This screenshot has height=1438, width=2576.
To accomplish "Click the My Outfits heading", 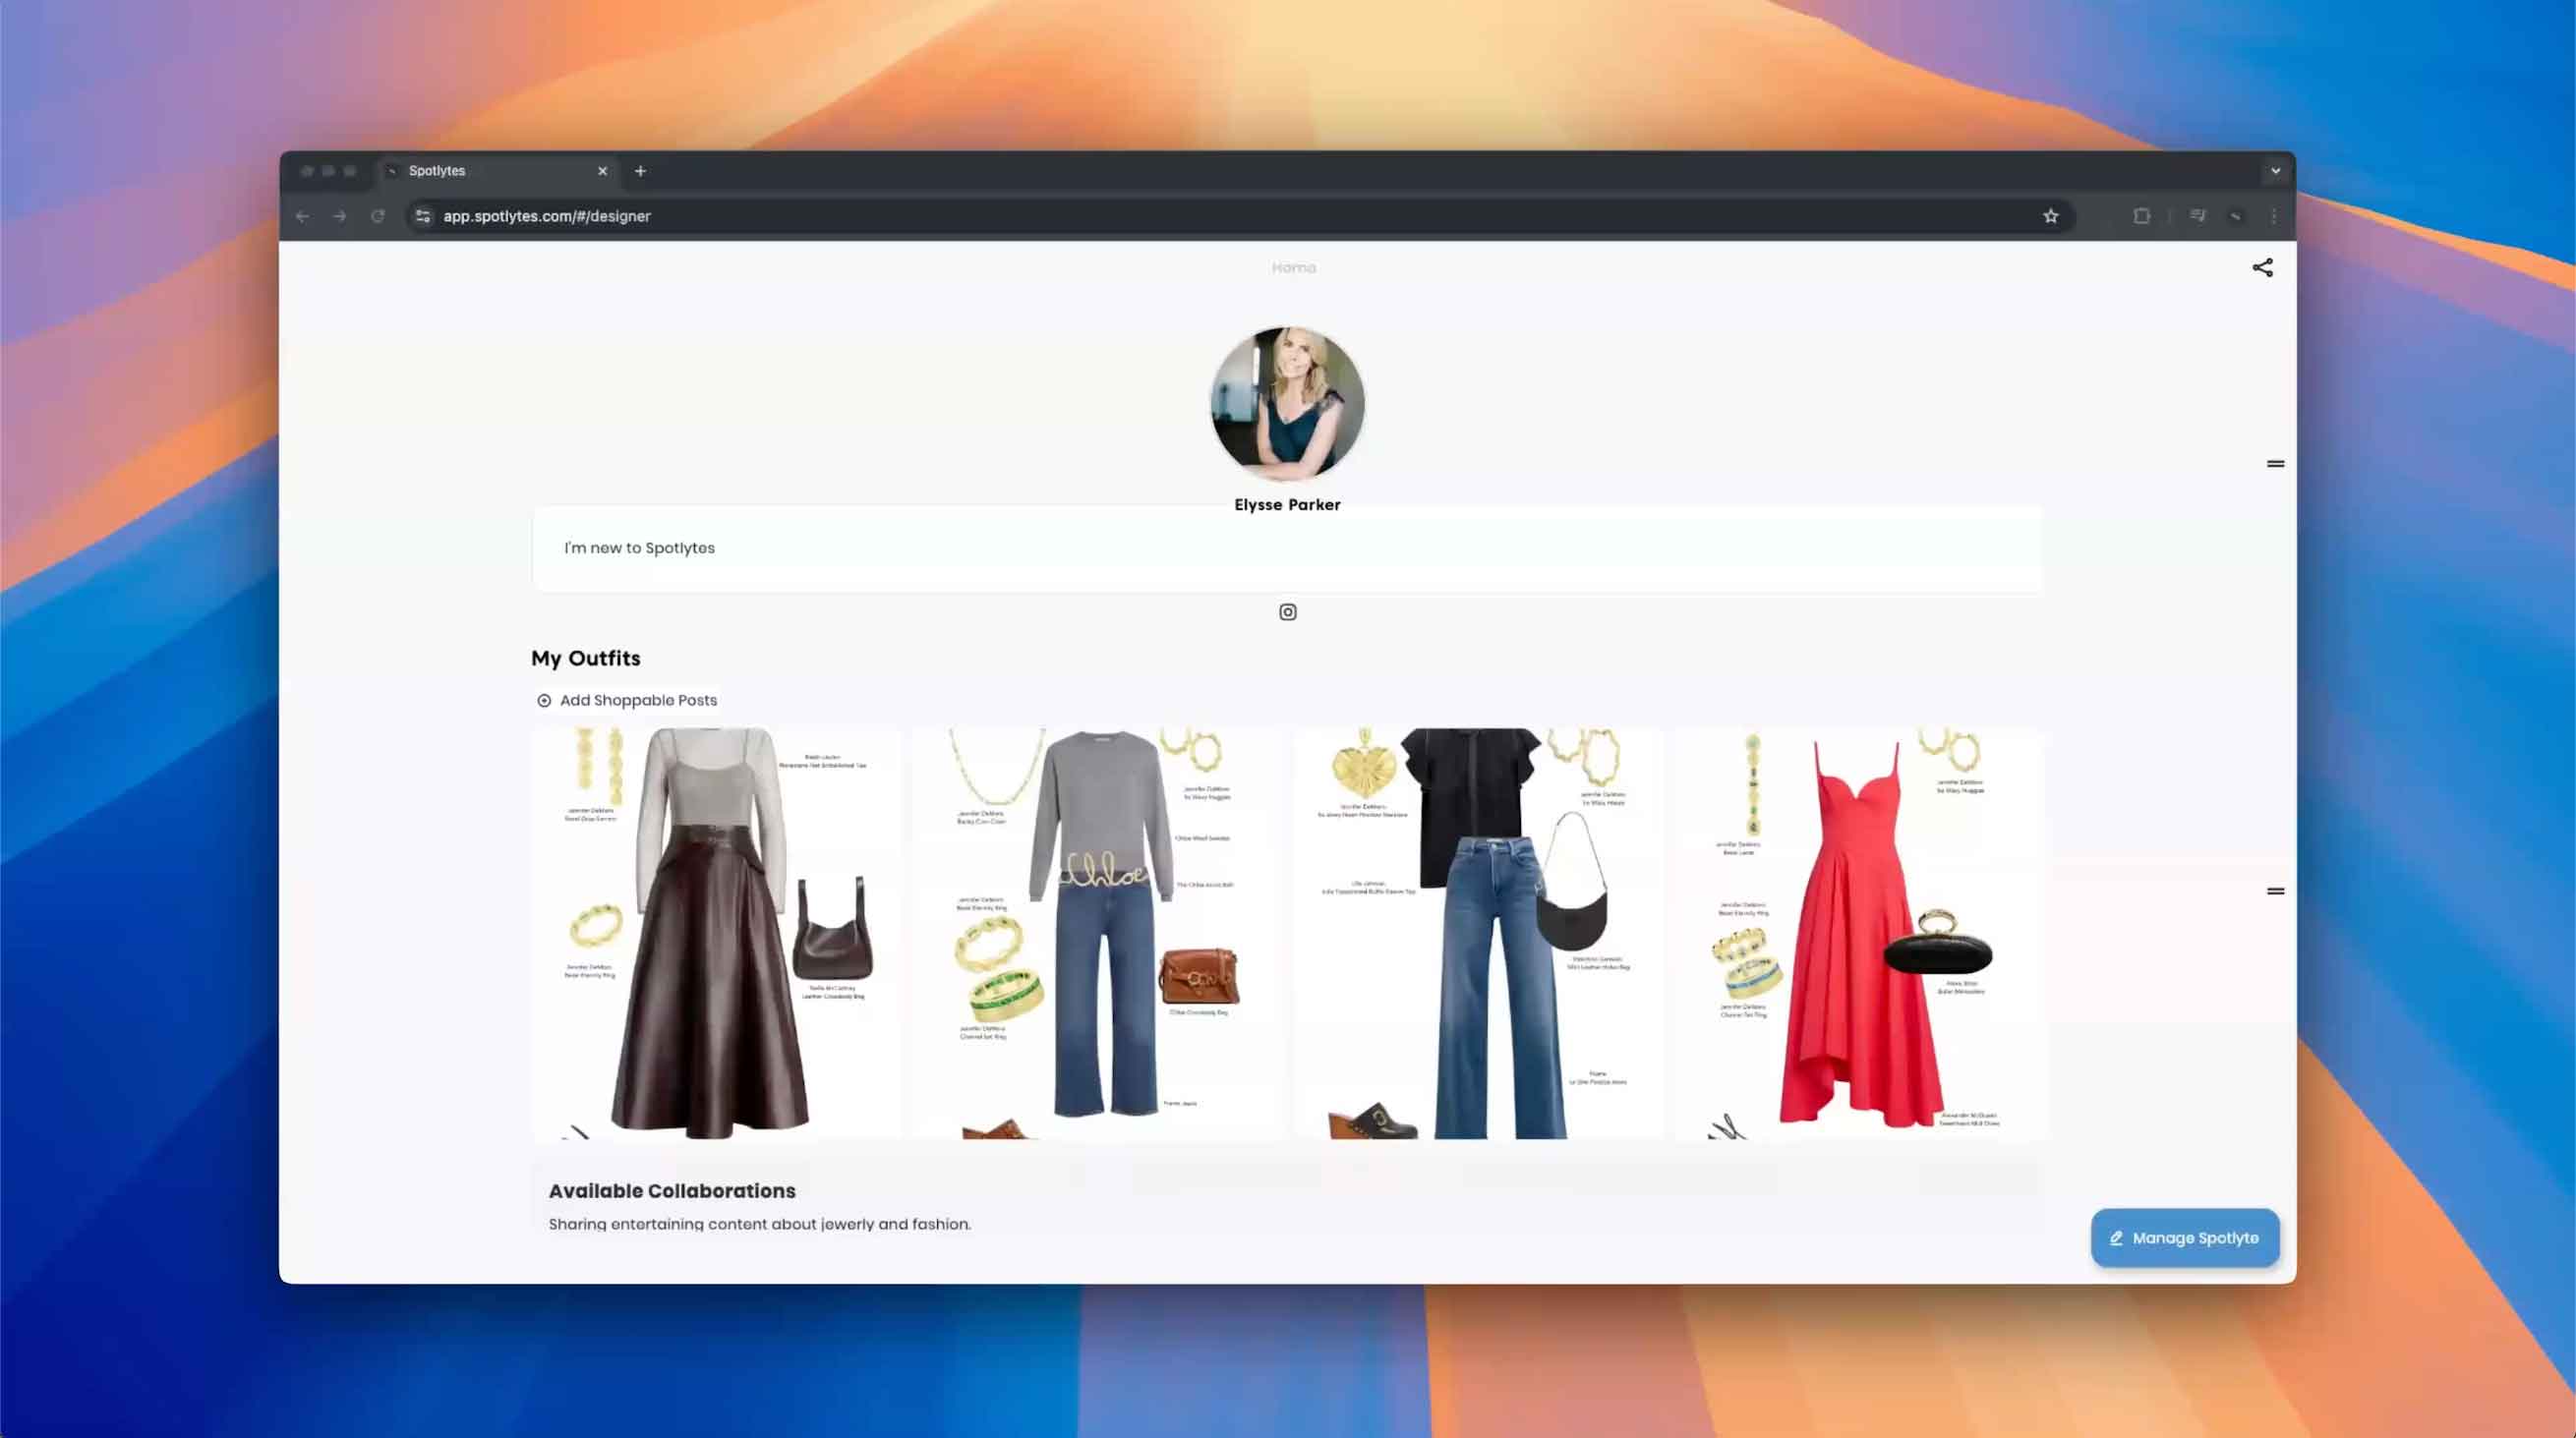I will [x=586, y=658].
